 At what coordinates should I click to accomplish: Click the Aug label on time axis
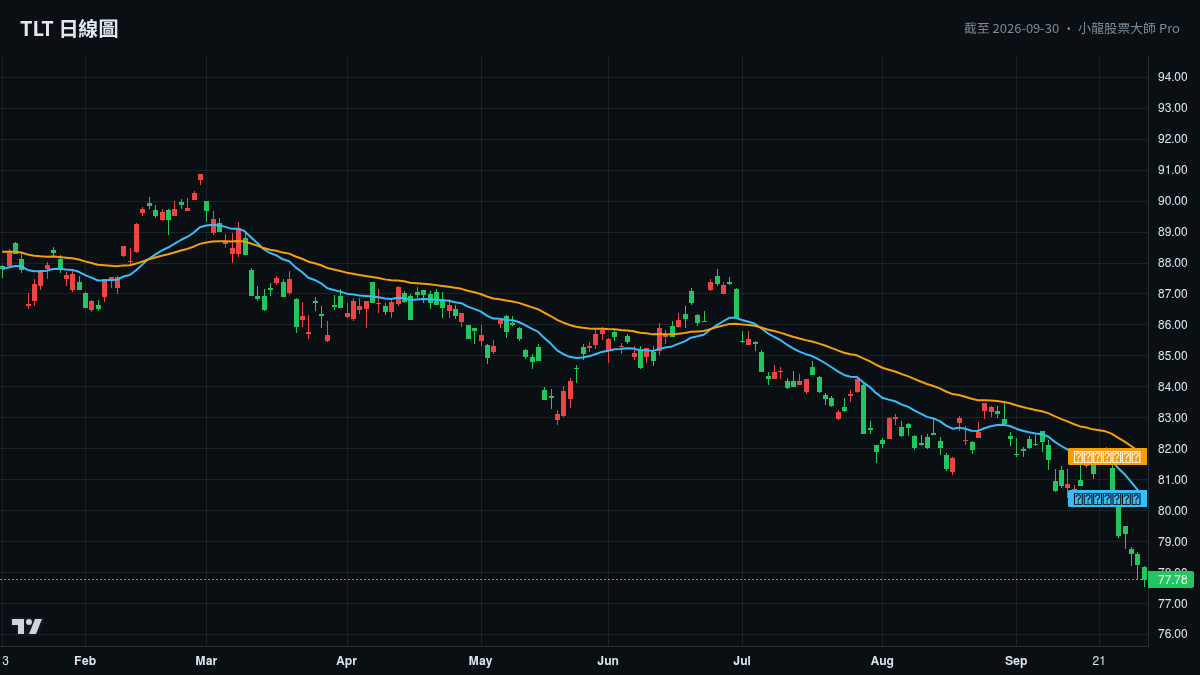882,661
